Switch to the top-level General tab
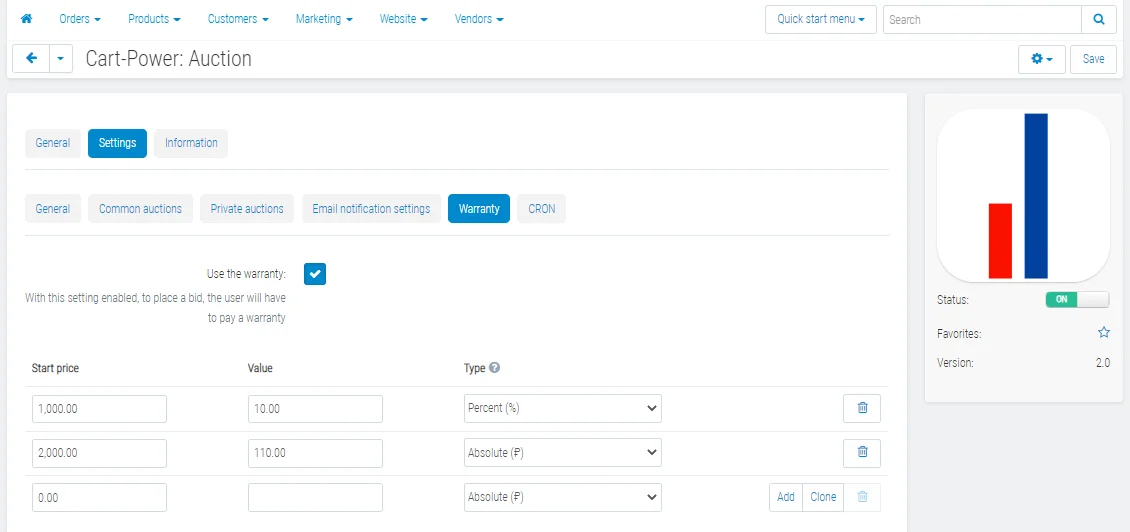This screenshot has width=1130, height=532. pyautogui.click(x=53, y=143)
